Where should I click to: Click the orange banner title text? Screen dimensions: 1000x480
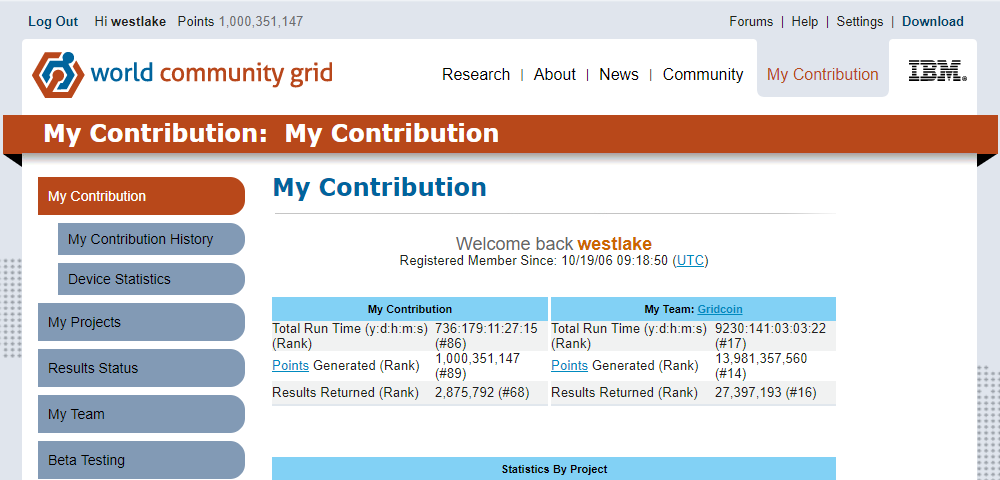271,133
